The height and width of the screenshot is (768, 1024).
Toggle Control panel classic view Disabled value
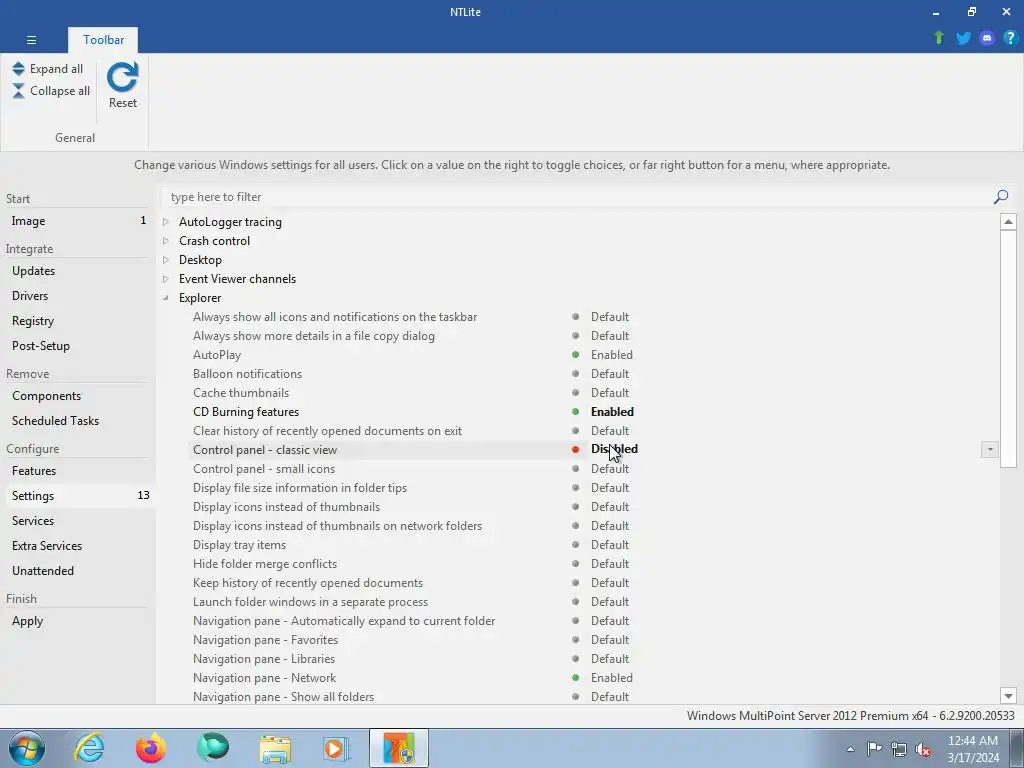pos(614,449)
